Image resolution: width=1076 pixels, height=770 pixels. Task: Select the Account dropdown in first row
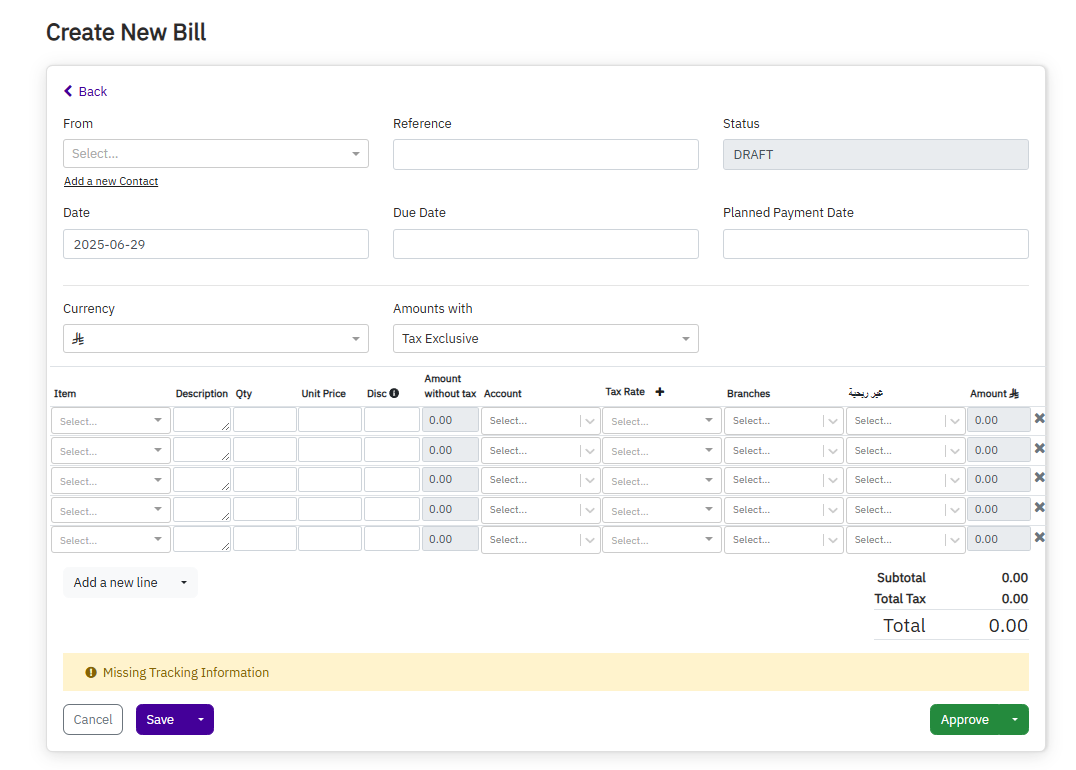(x=539, y=421)
